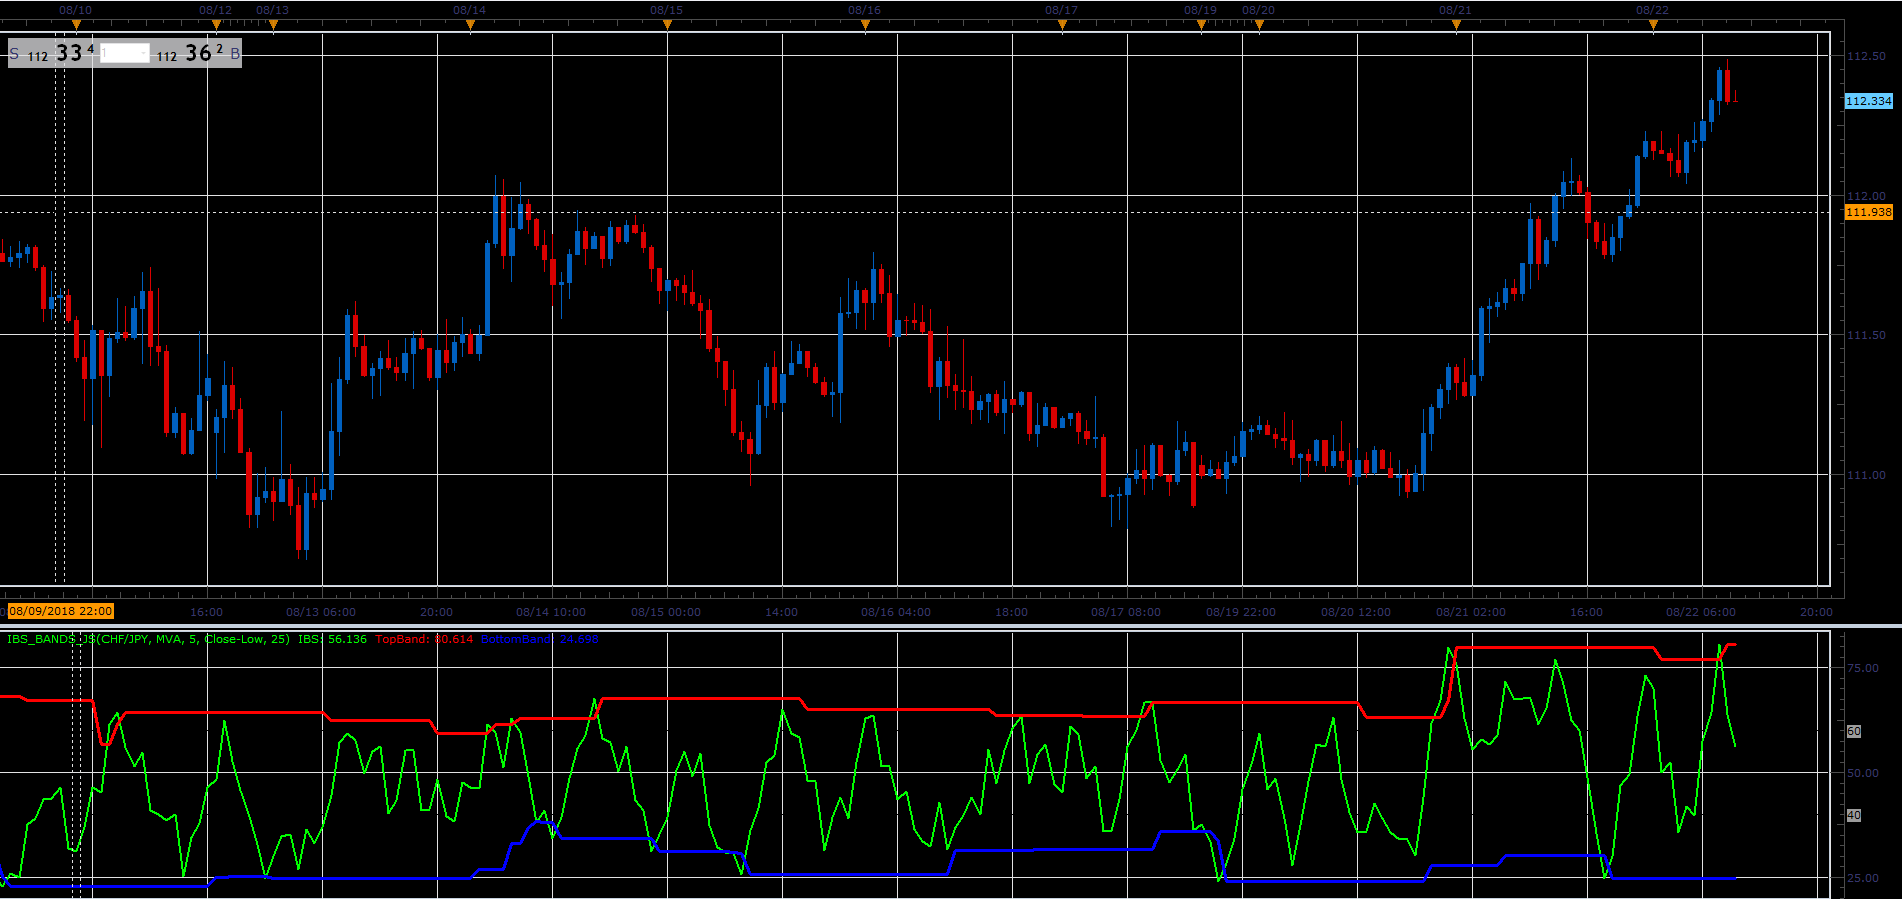
Task: Select the 08/17 date marker triangle
Action: [1062, 26]
